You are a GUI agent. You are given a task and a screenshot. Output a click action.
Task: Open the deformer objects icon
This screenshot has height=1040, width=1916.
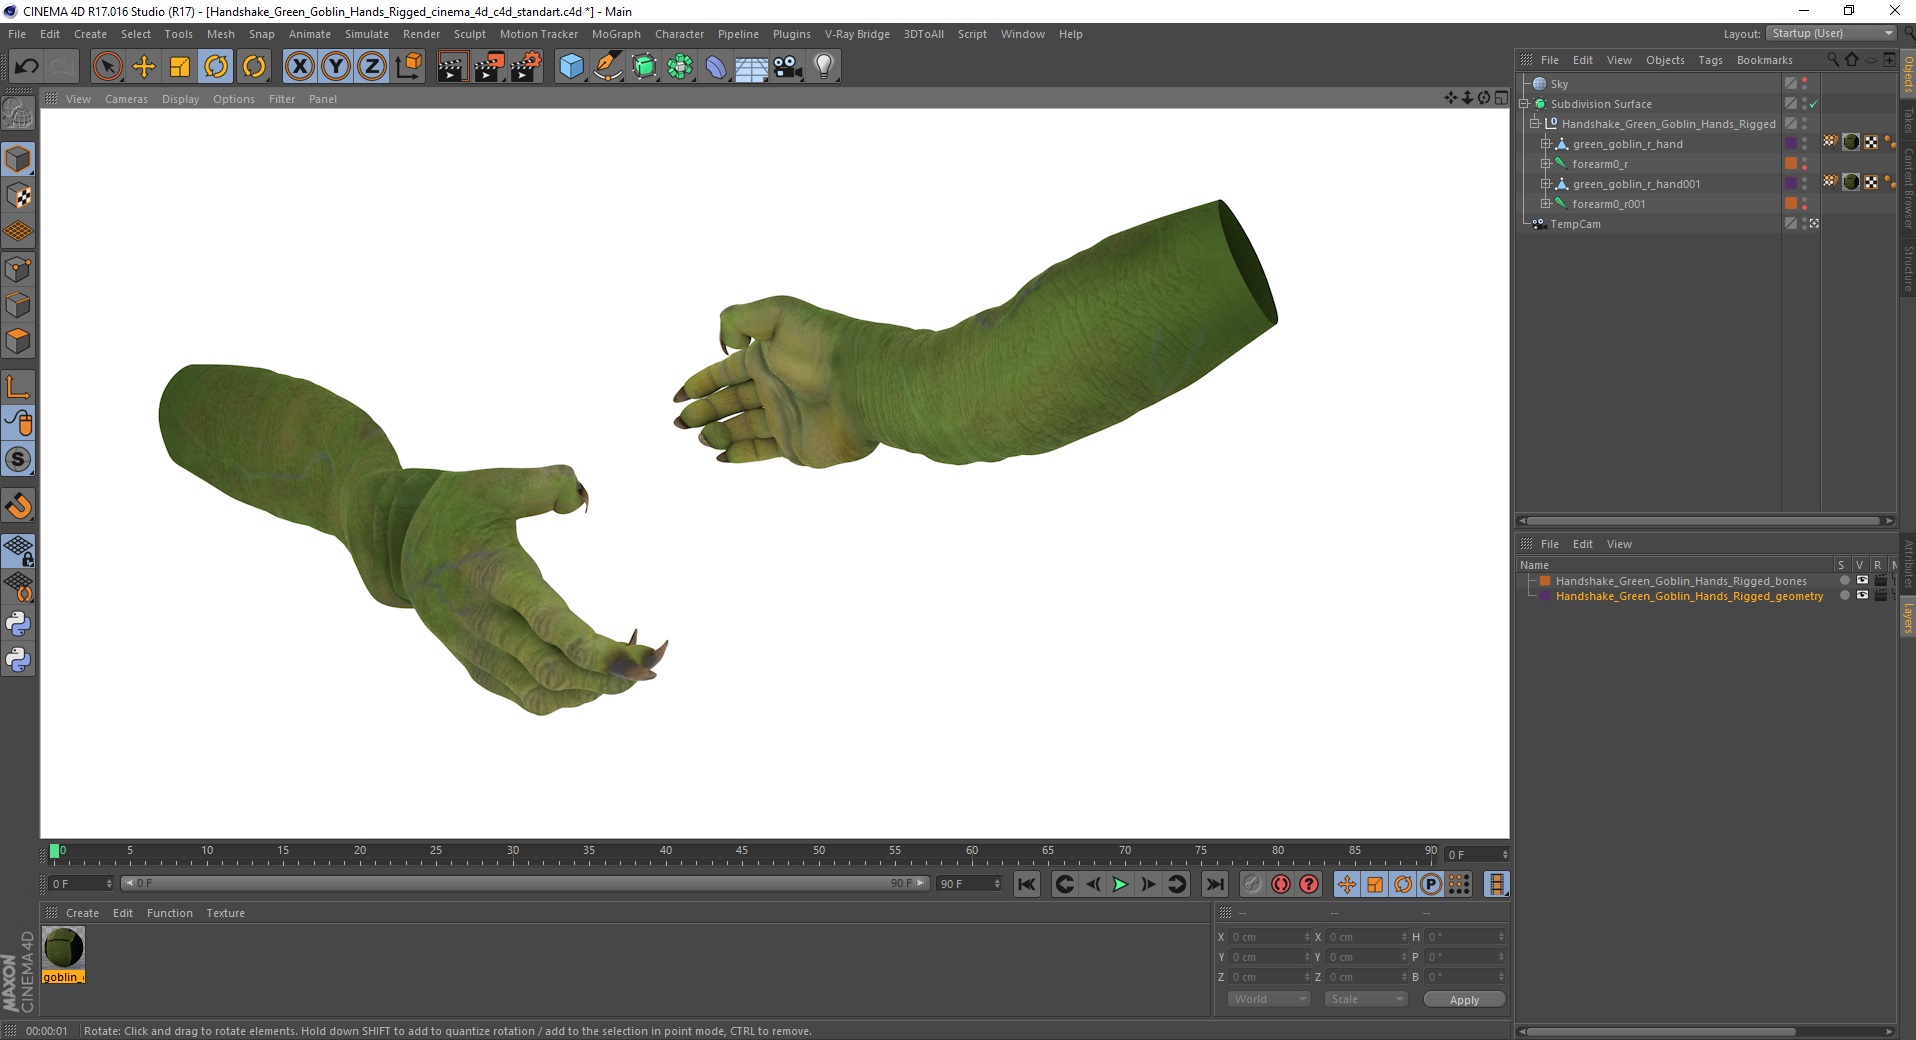[716, 67]
